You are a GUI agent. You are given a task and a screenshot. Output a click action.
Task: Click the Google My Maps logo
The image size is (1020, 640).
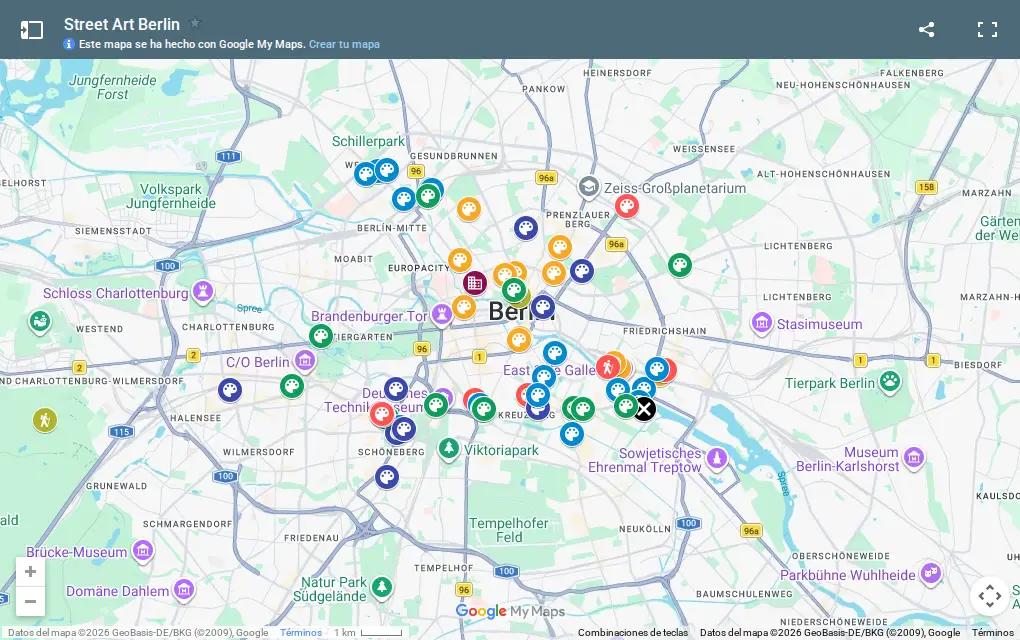point(510,611)
